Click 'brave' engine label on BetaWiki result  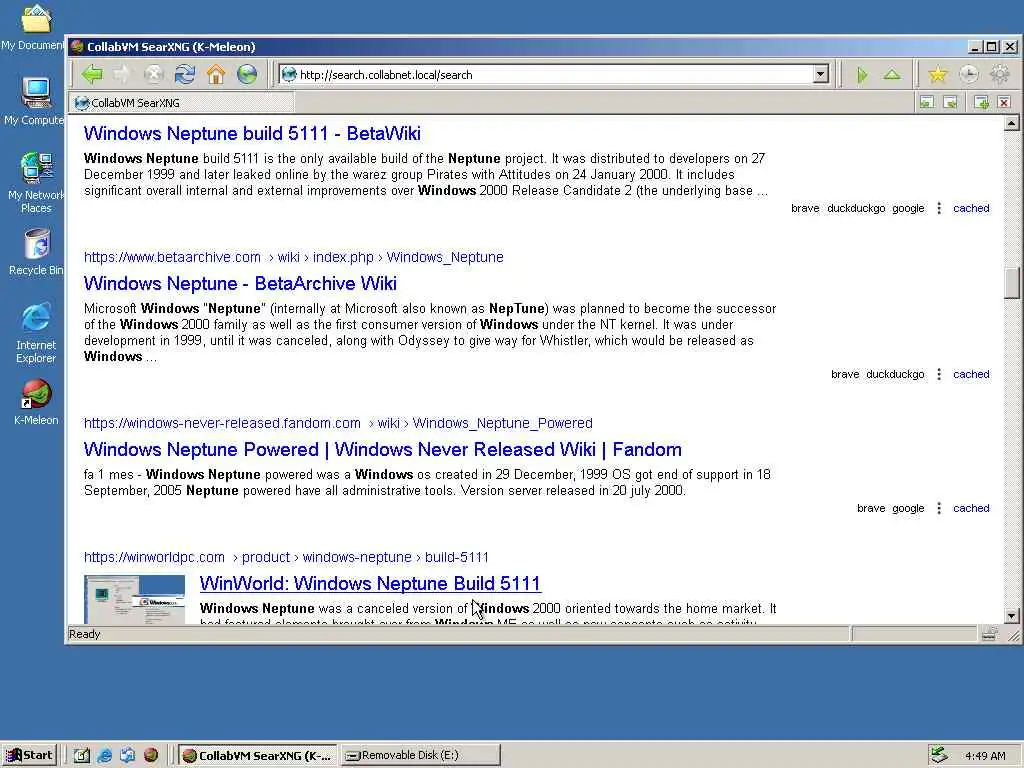coord(805,208)
